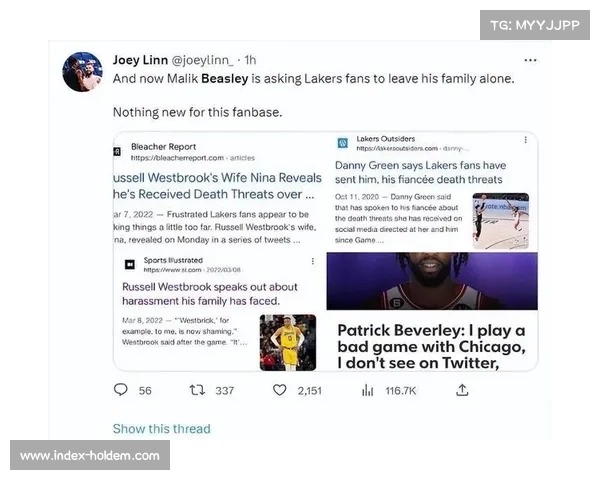Click the bearded player photo in Beverley card
The height and width of the screenshot is (480, 600).
pos(432,281)
